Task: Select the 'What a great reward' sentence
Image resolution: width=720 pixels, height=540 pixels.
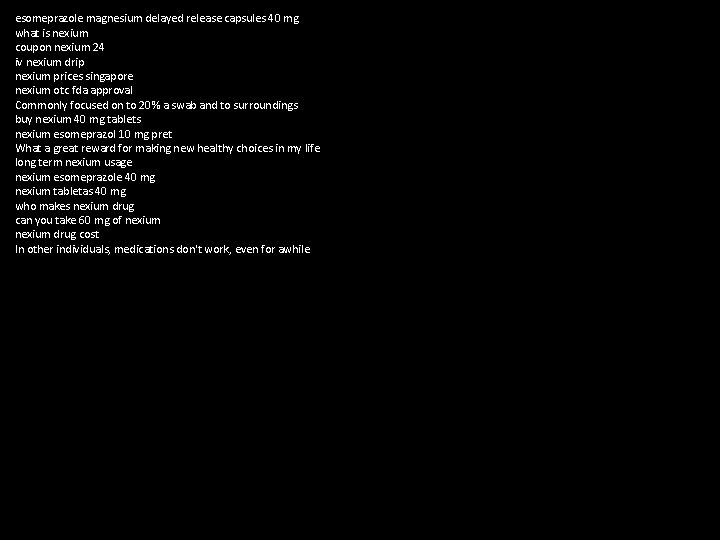Action: (168, 148)
